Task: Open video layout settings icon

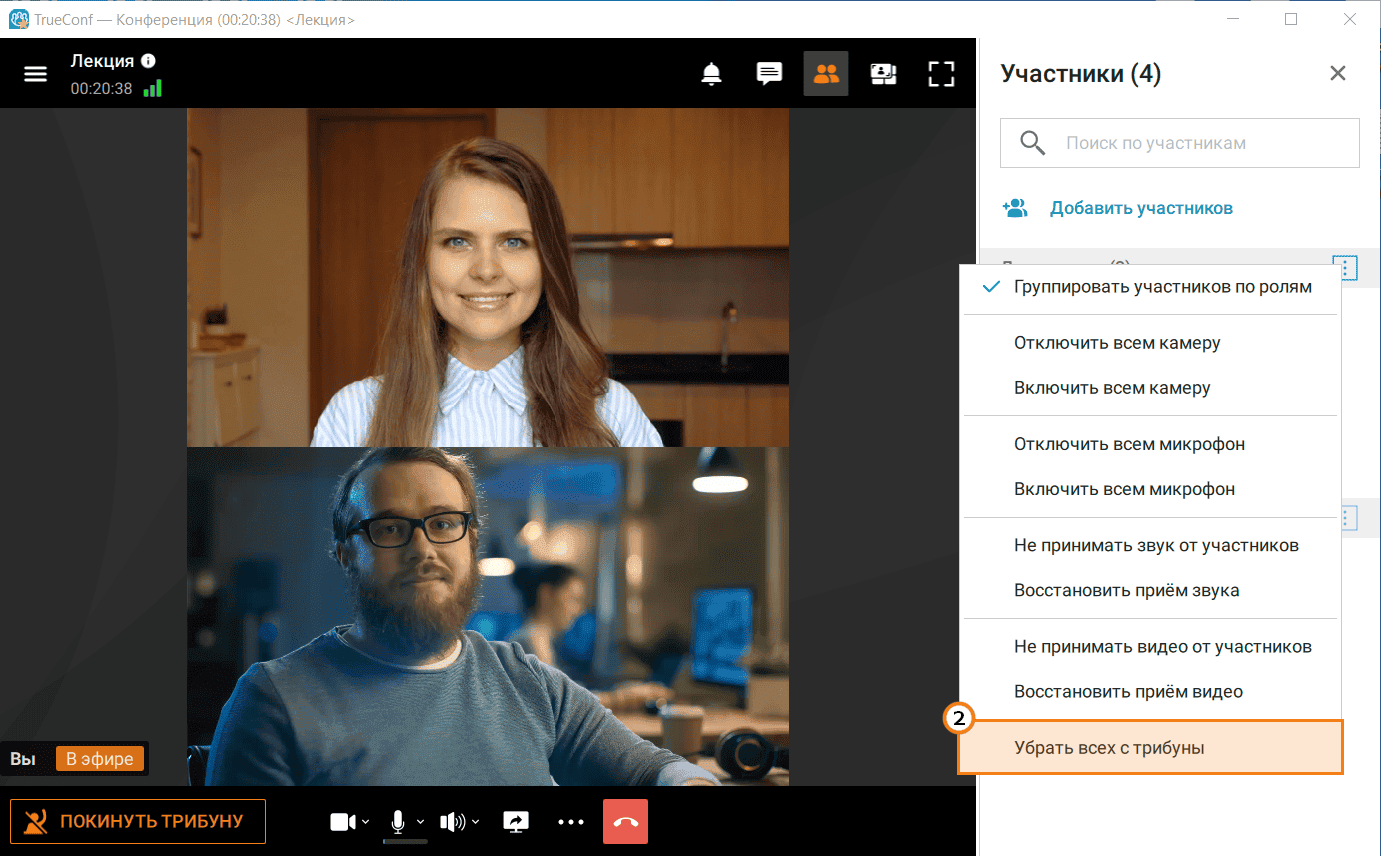Action: click(883, 74)
